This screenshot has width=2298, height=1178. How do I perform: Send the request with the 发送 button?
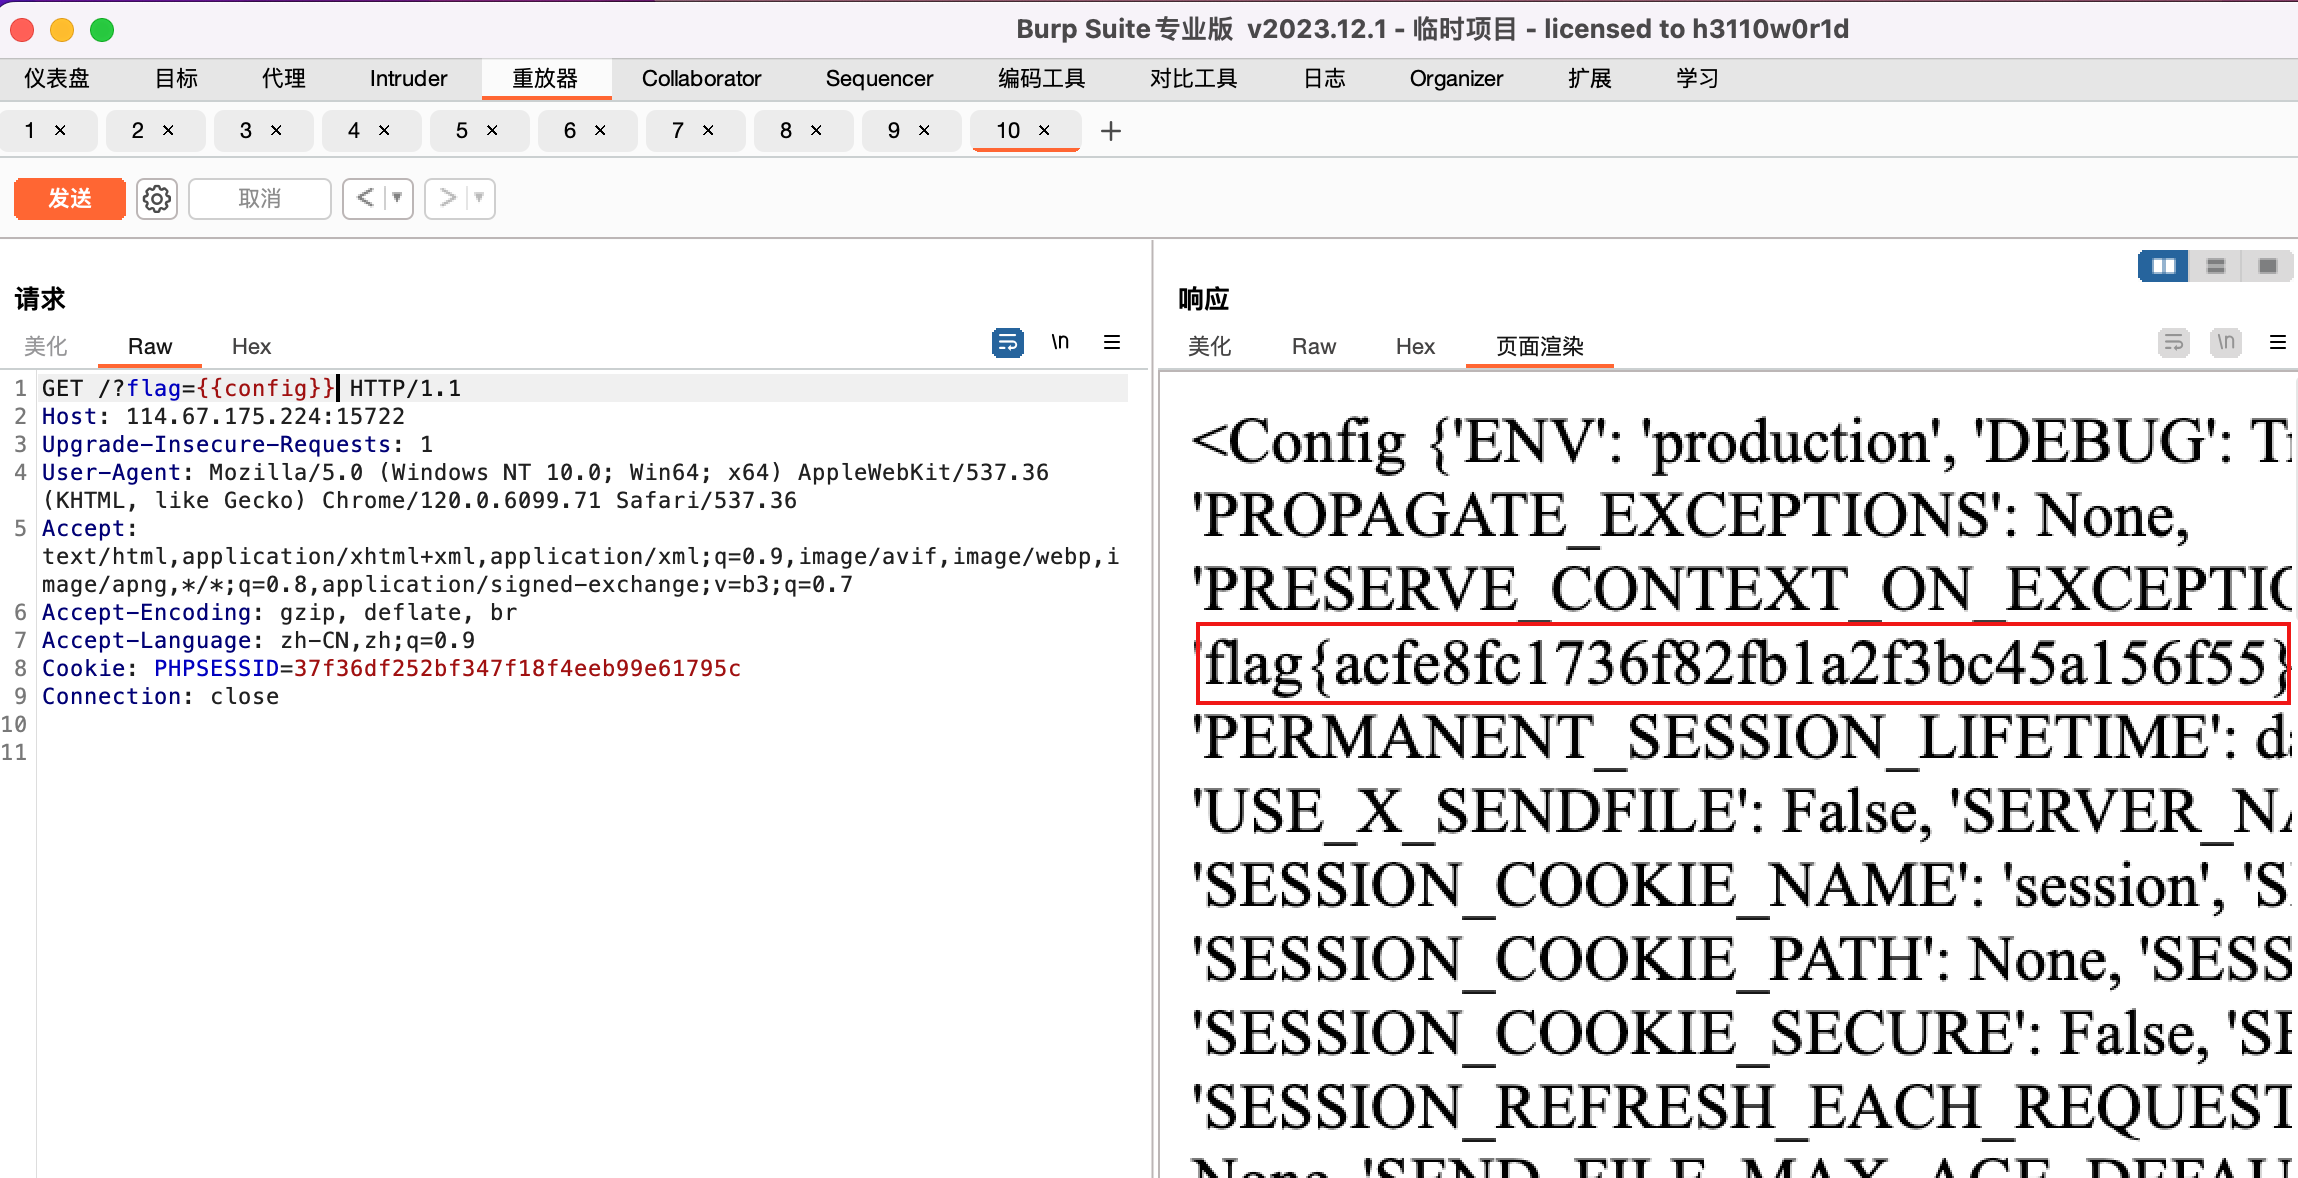(68, 198)
